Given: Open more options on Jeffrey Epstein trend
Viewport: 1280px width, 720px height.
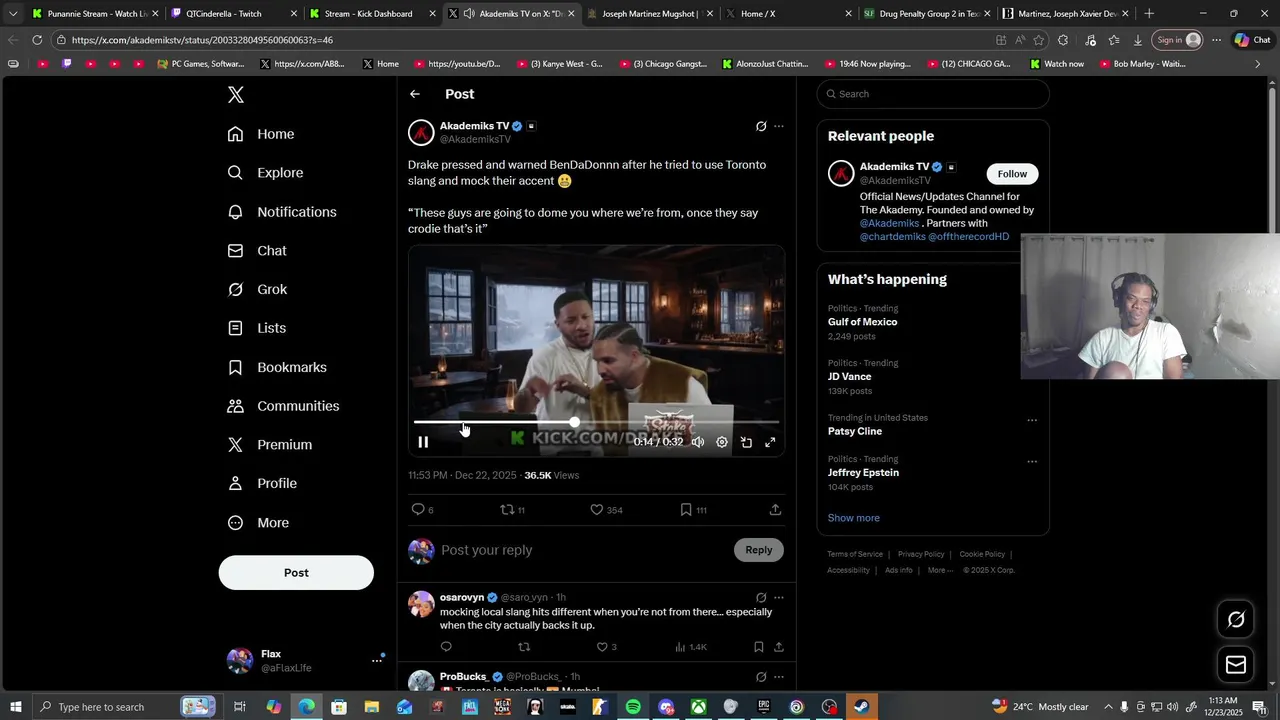Looking at the screenshot, I should tap(1032, 462).
